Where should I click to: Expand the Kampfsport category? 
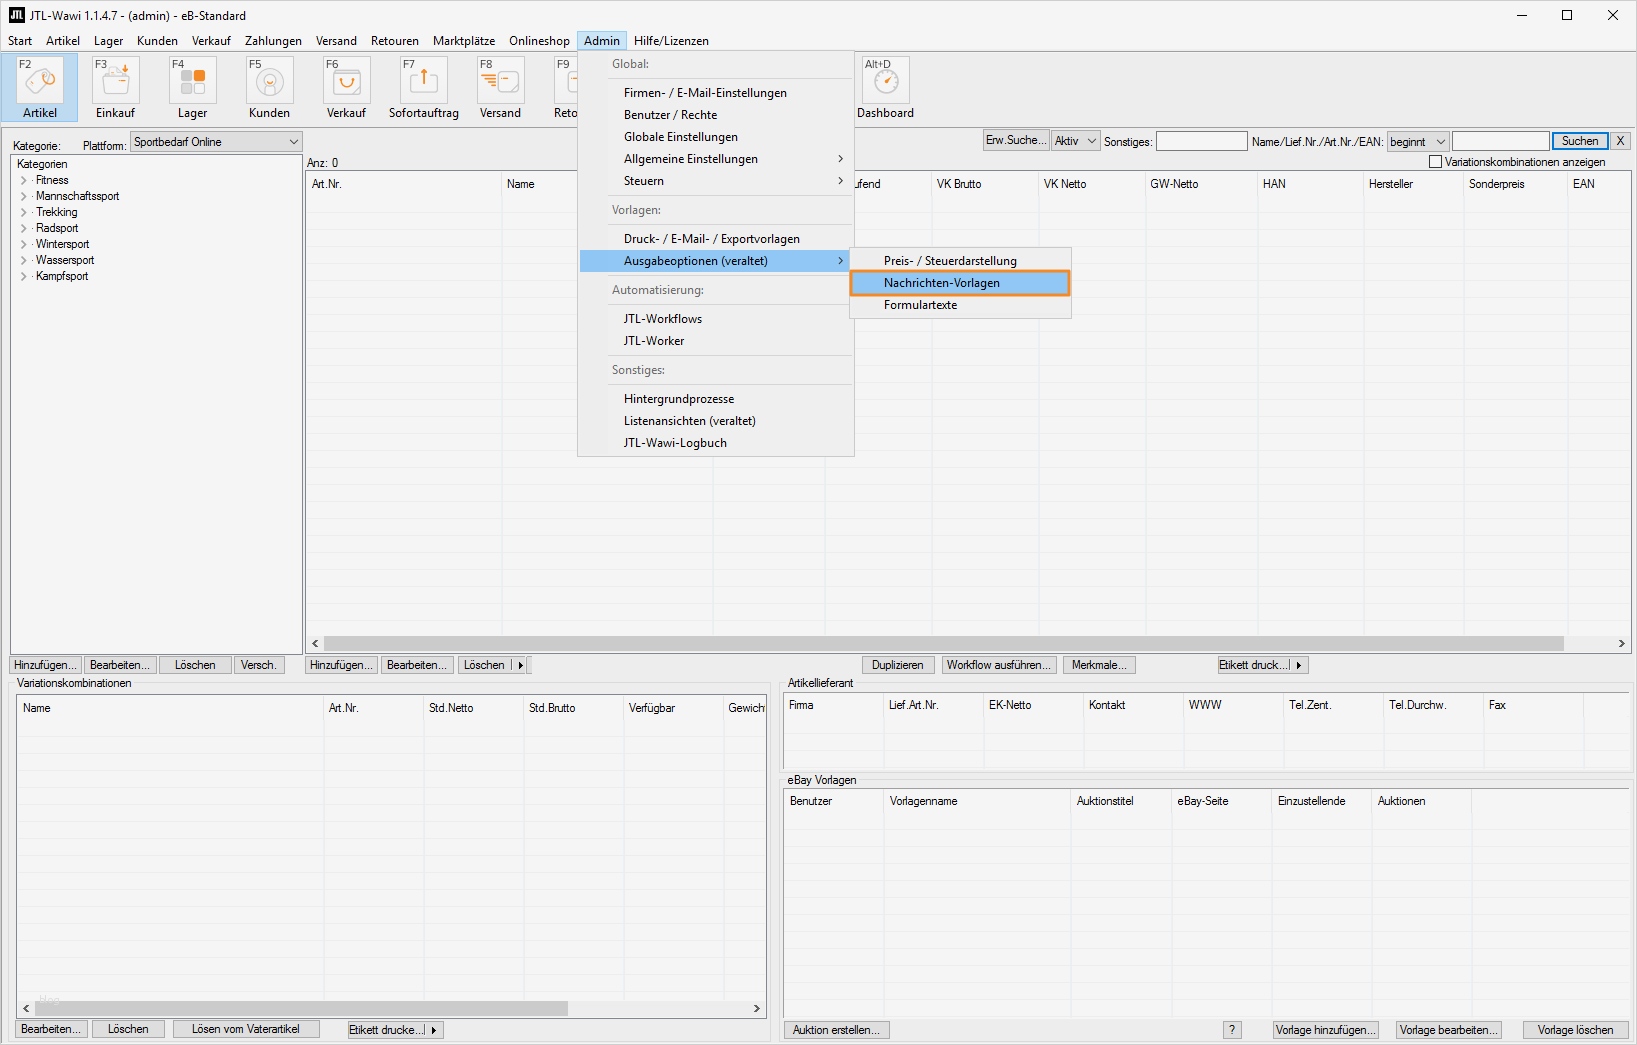pos(24,276)
